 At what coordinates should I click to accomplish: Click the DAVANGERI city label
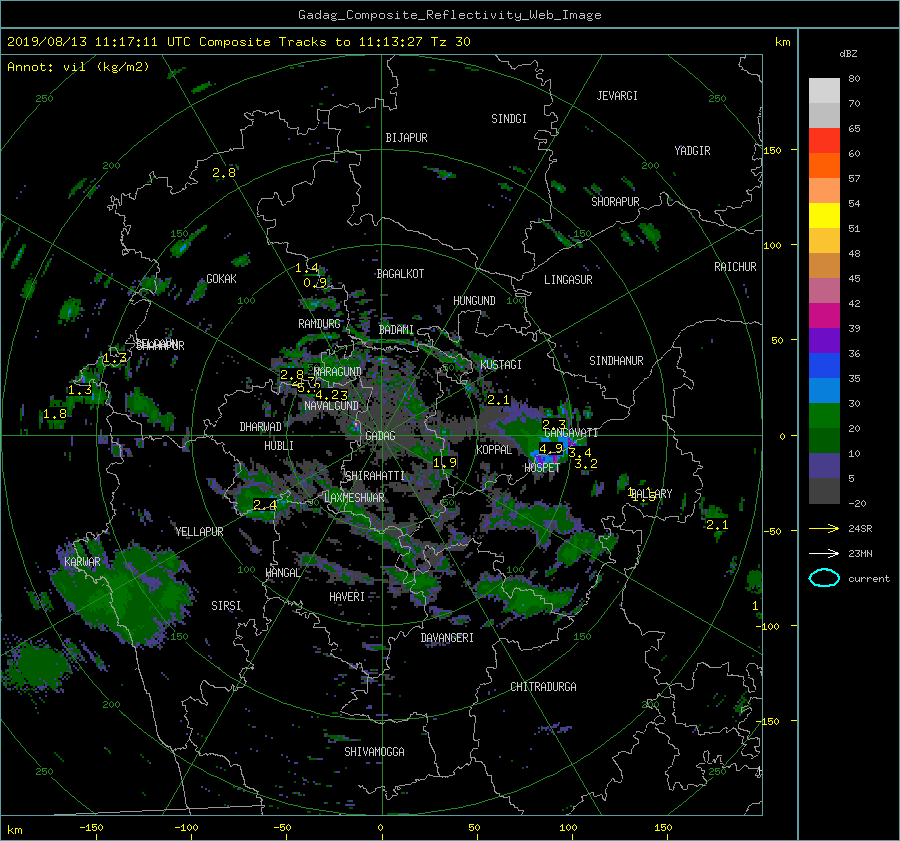tap(447, 638)
